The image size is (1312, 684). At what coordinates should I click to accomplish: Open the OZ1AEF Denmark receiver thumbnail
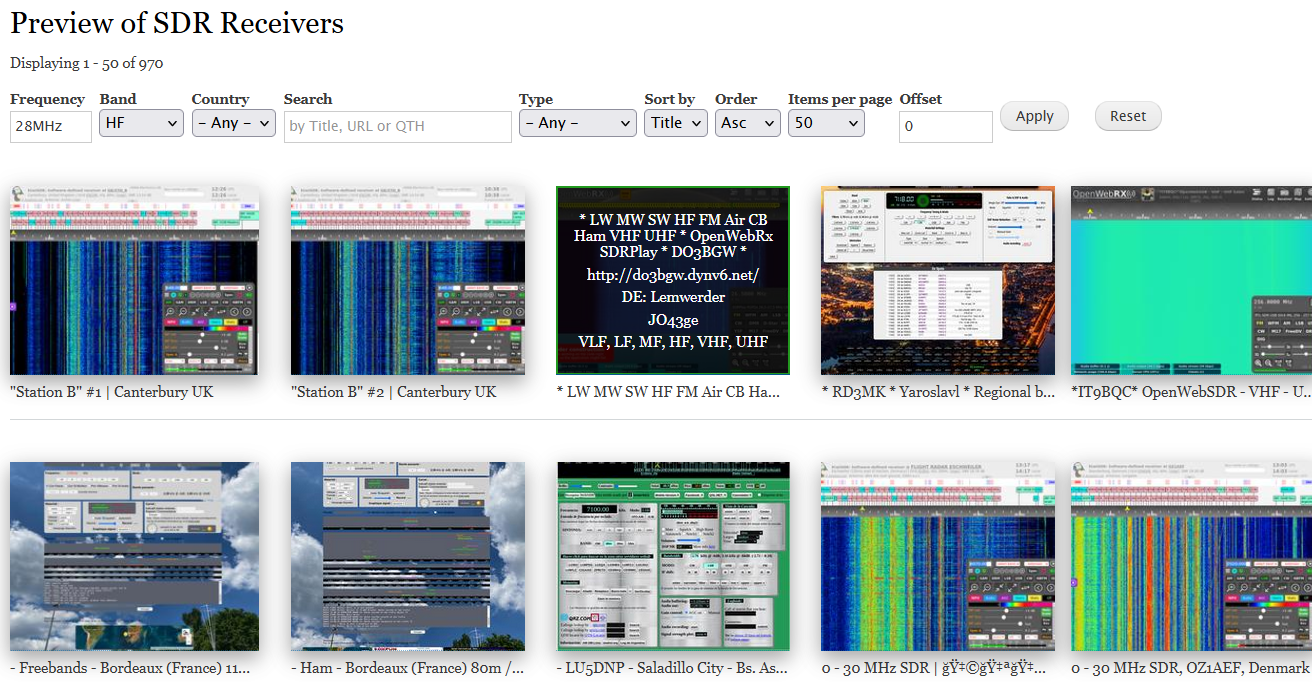(x=1191, y=556)
